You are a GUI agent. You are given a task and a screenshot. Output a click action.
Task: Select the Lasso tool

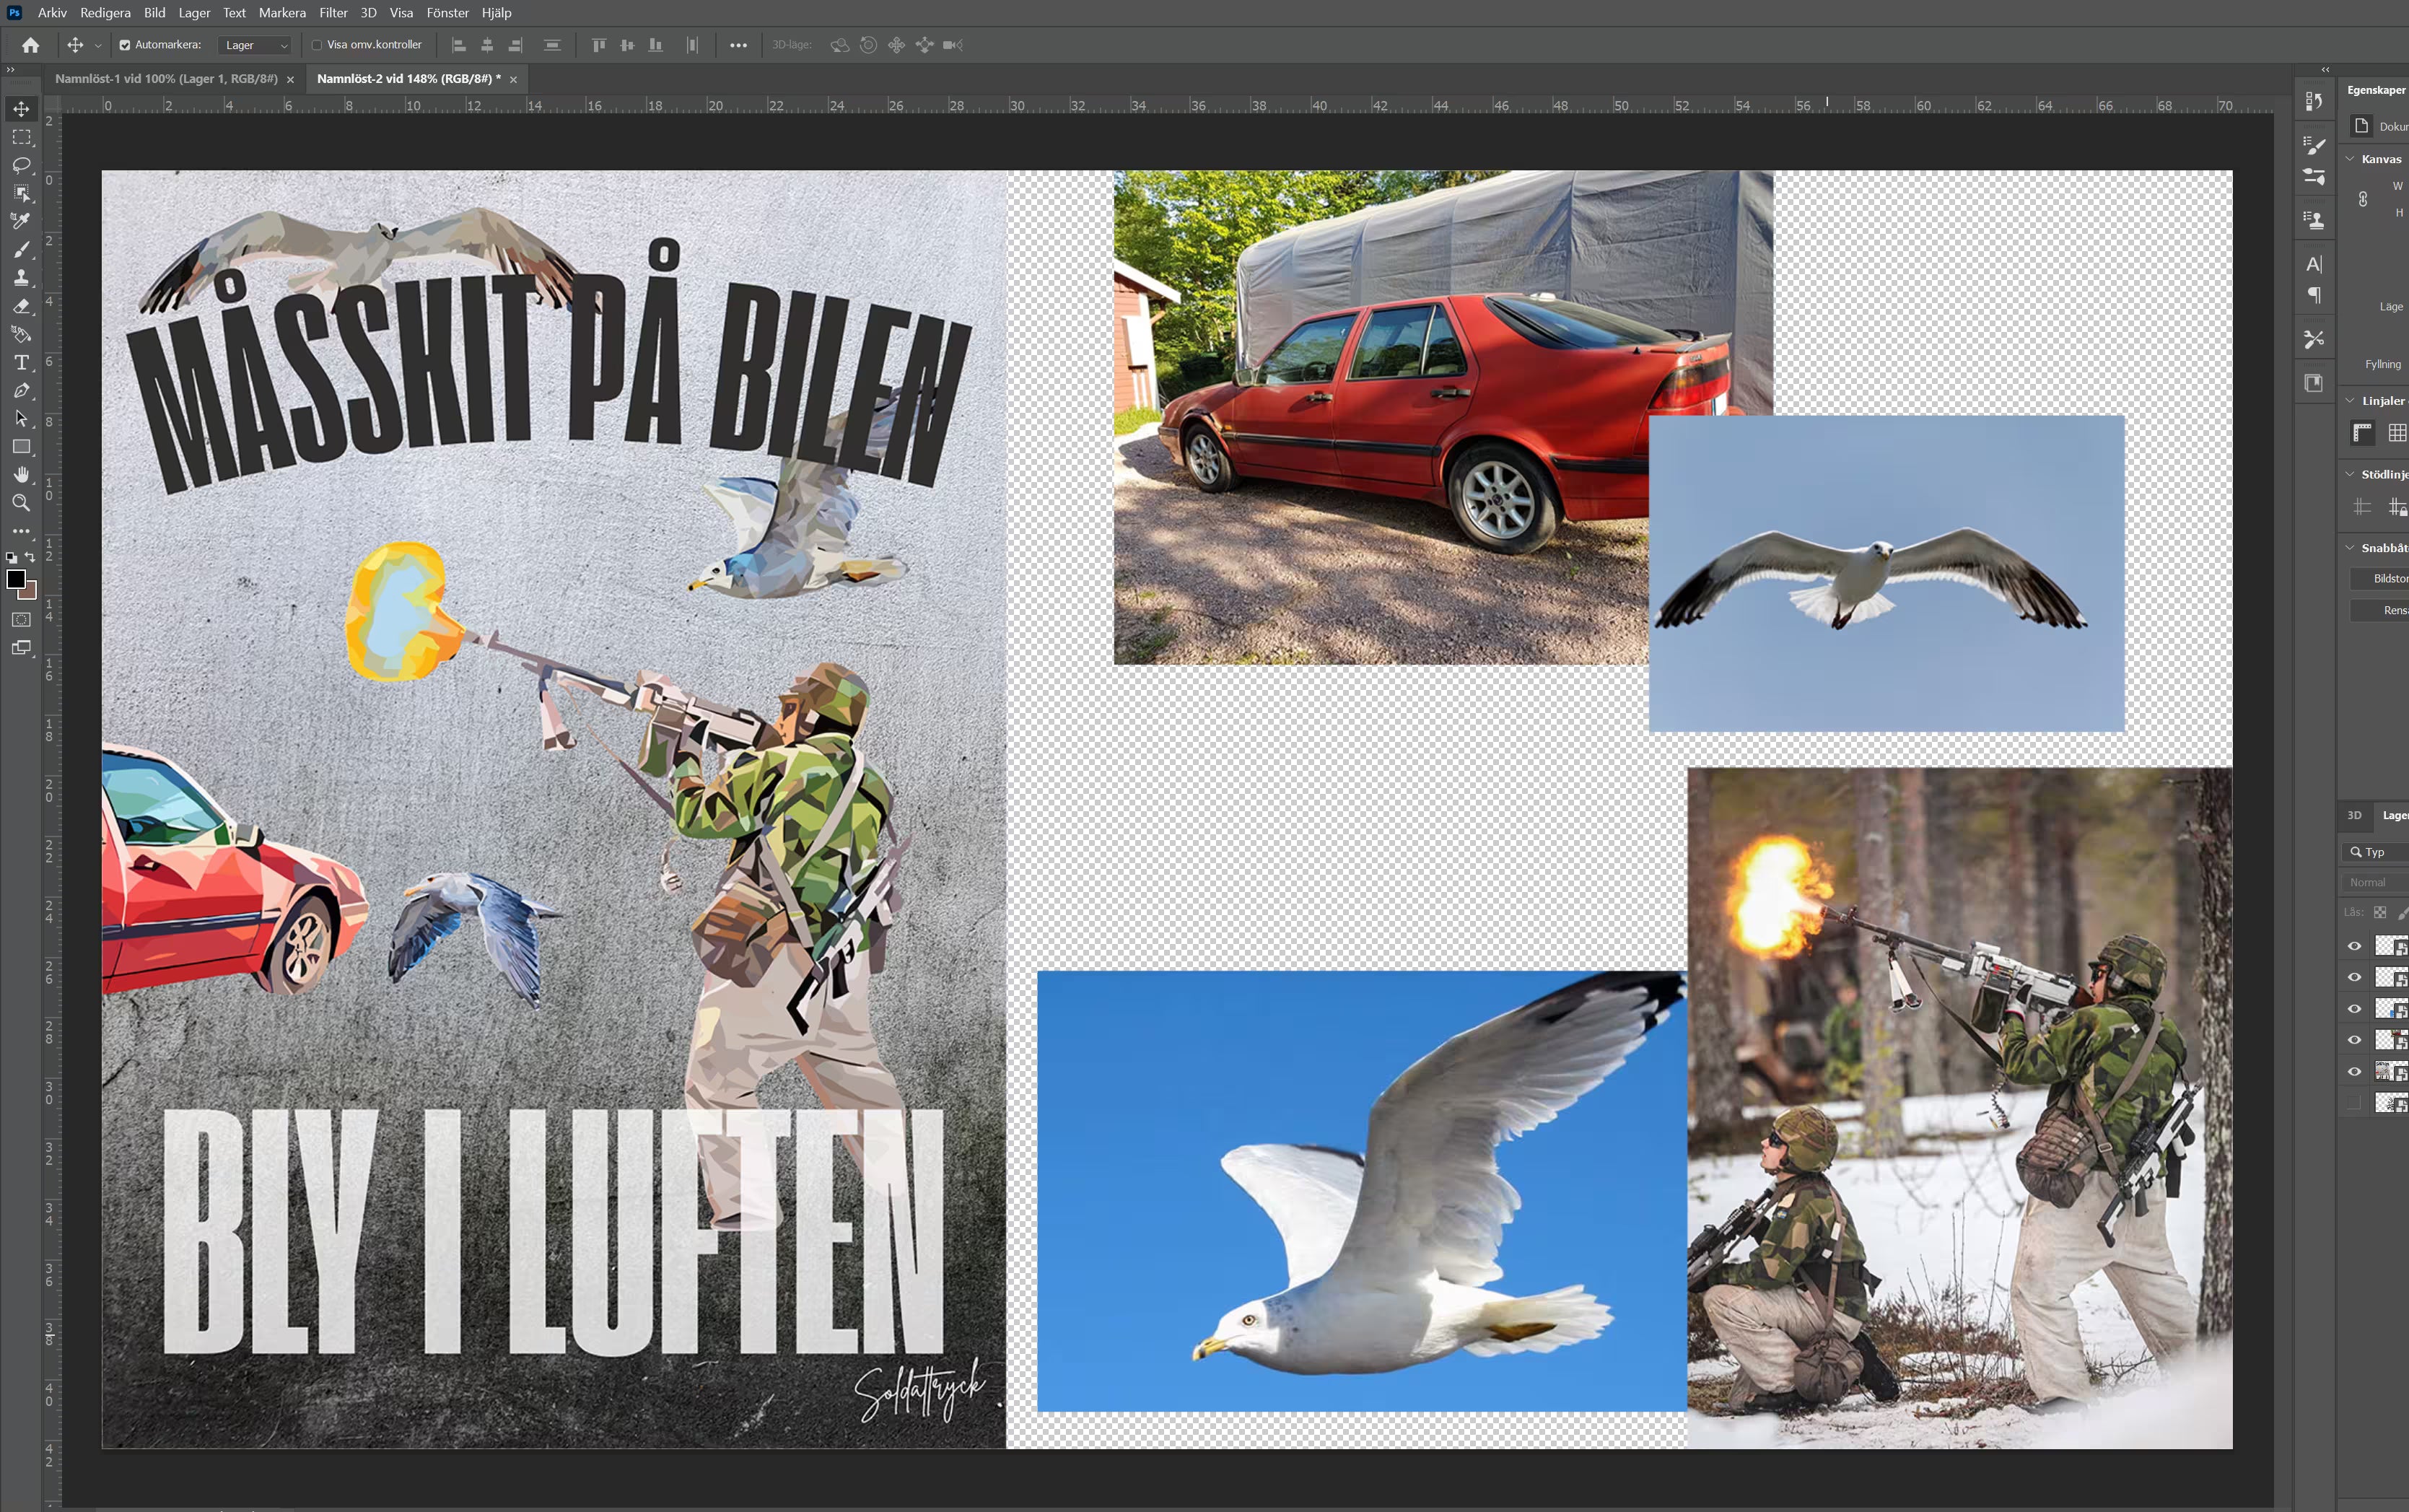click(x=21, y=165)
